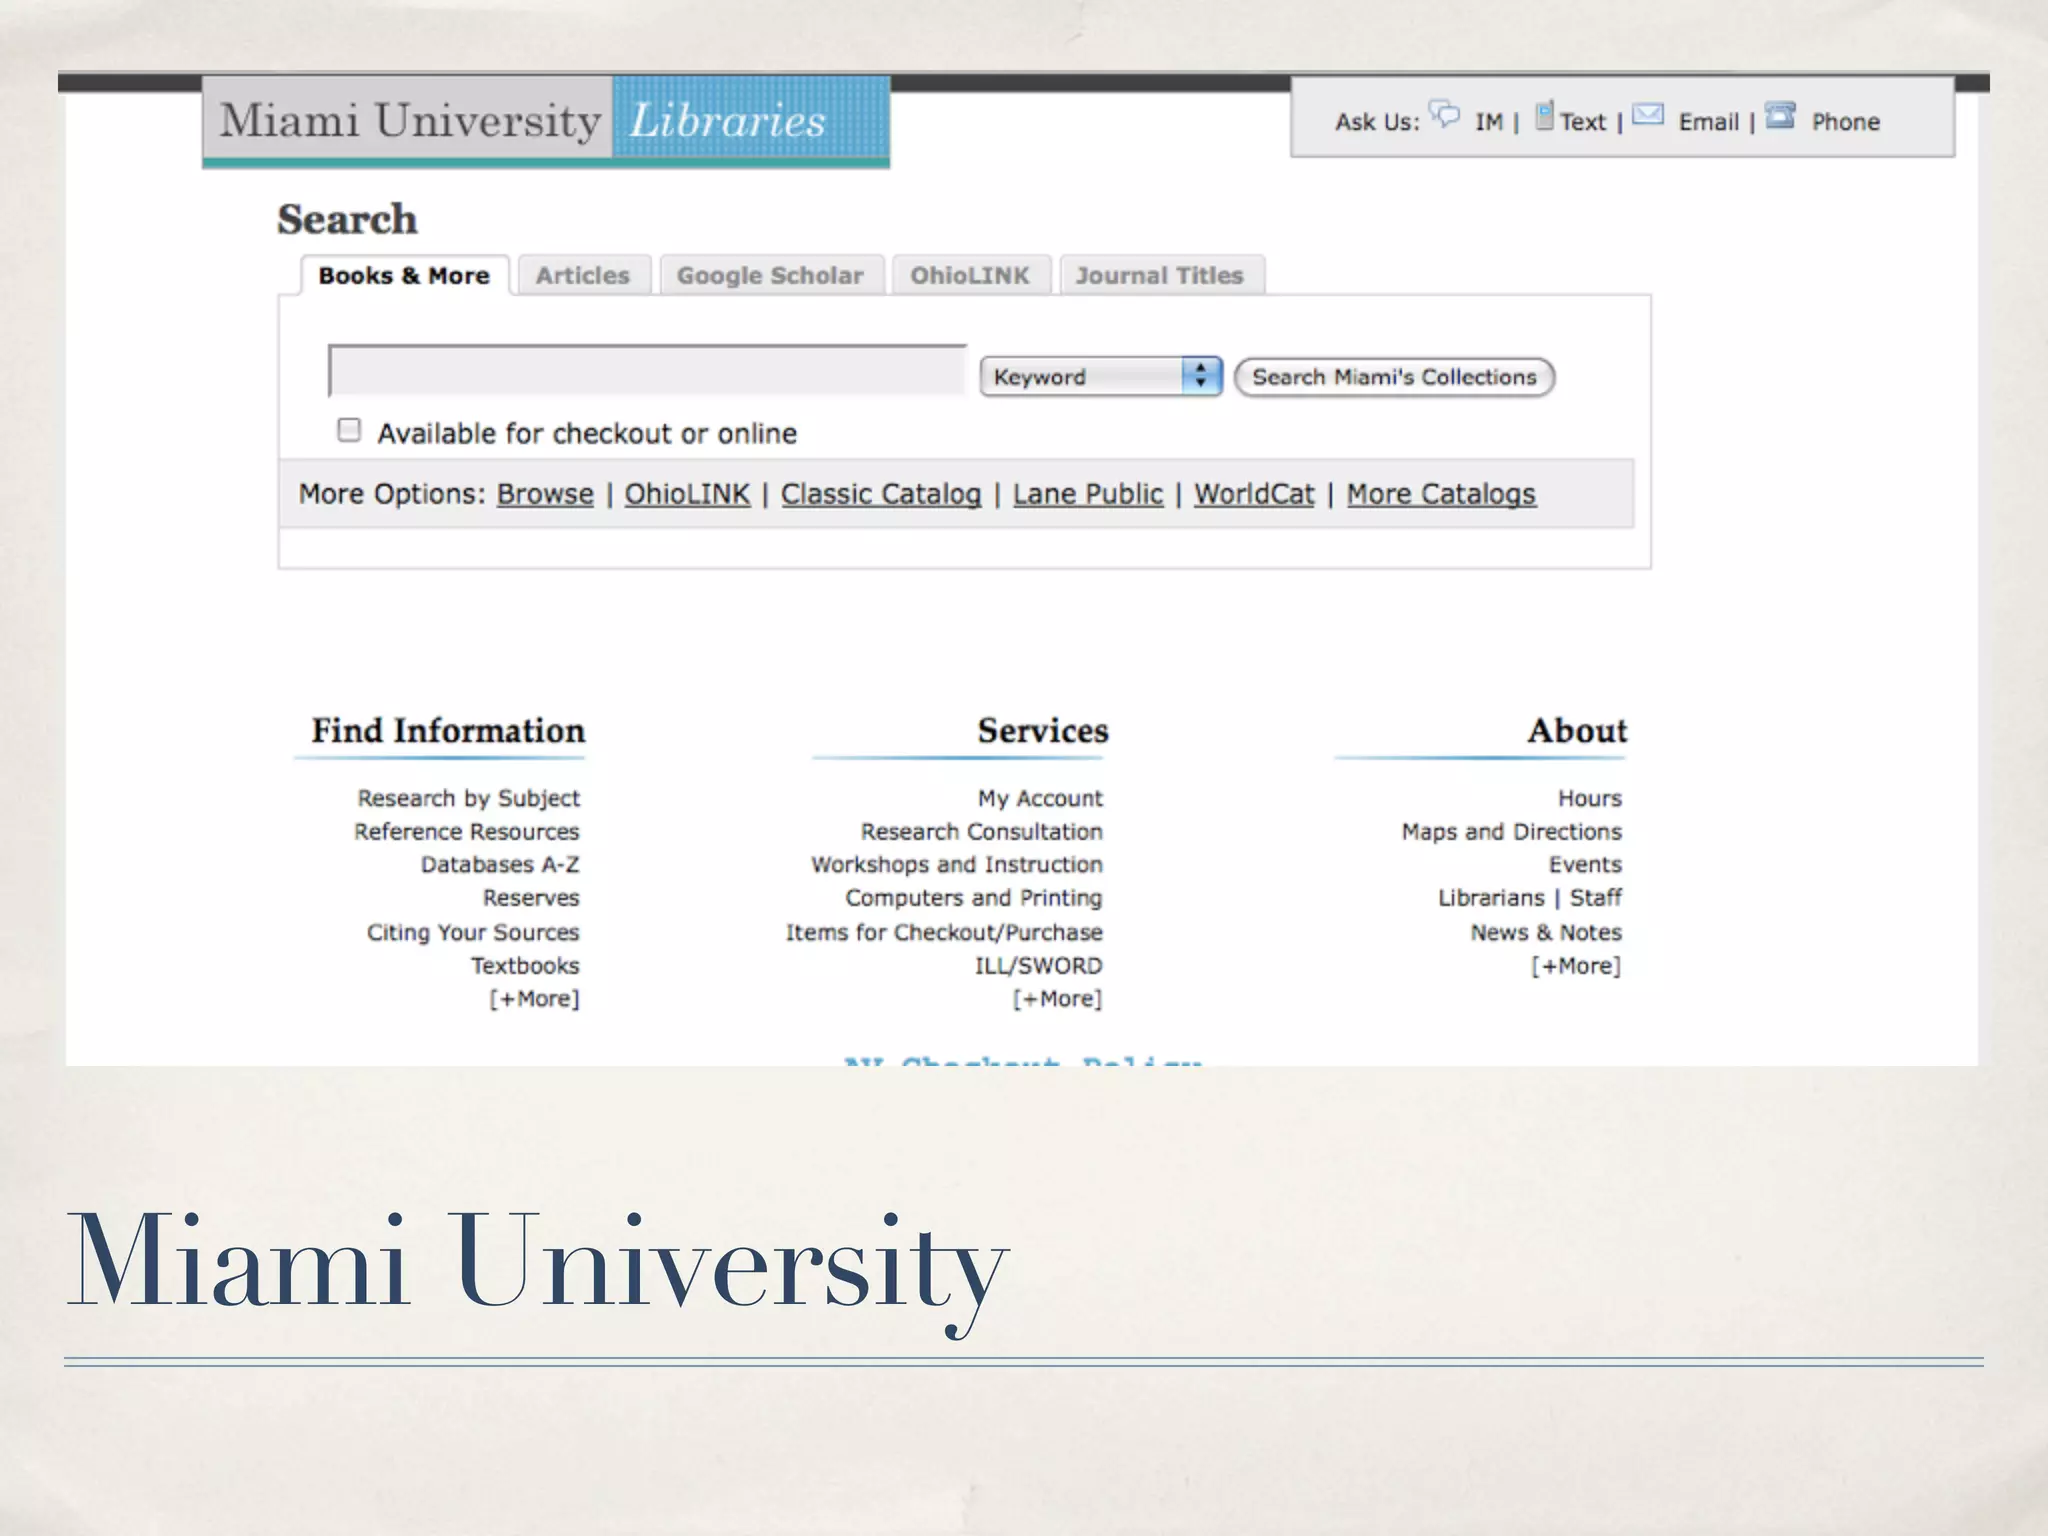Open Research Consultation
Screen dimensions: 2048x1536
pos(982,832)
